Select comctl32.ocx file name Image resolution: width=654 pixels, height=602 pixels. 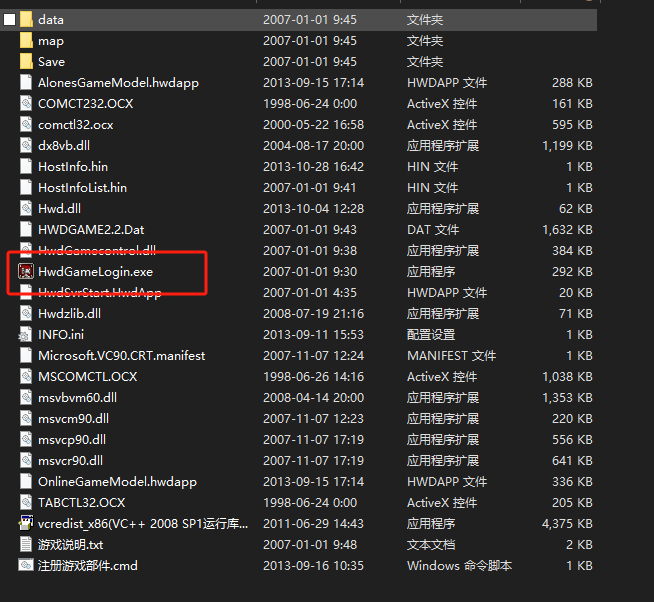75,125
